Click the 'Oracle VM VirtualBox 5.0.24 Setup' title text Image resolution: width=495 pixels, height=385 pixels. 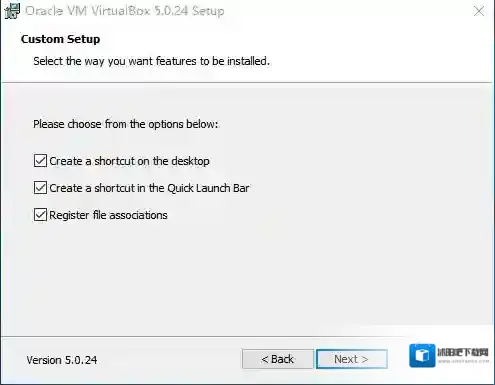coord(125,11)
